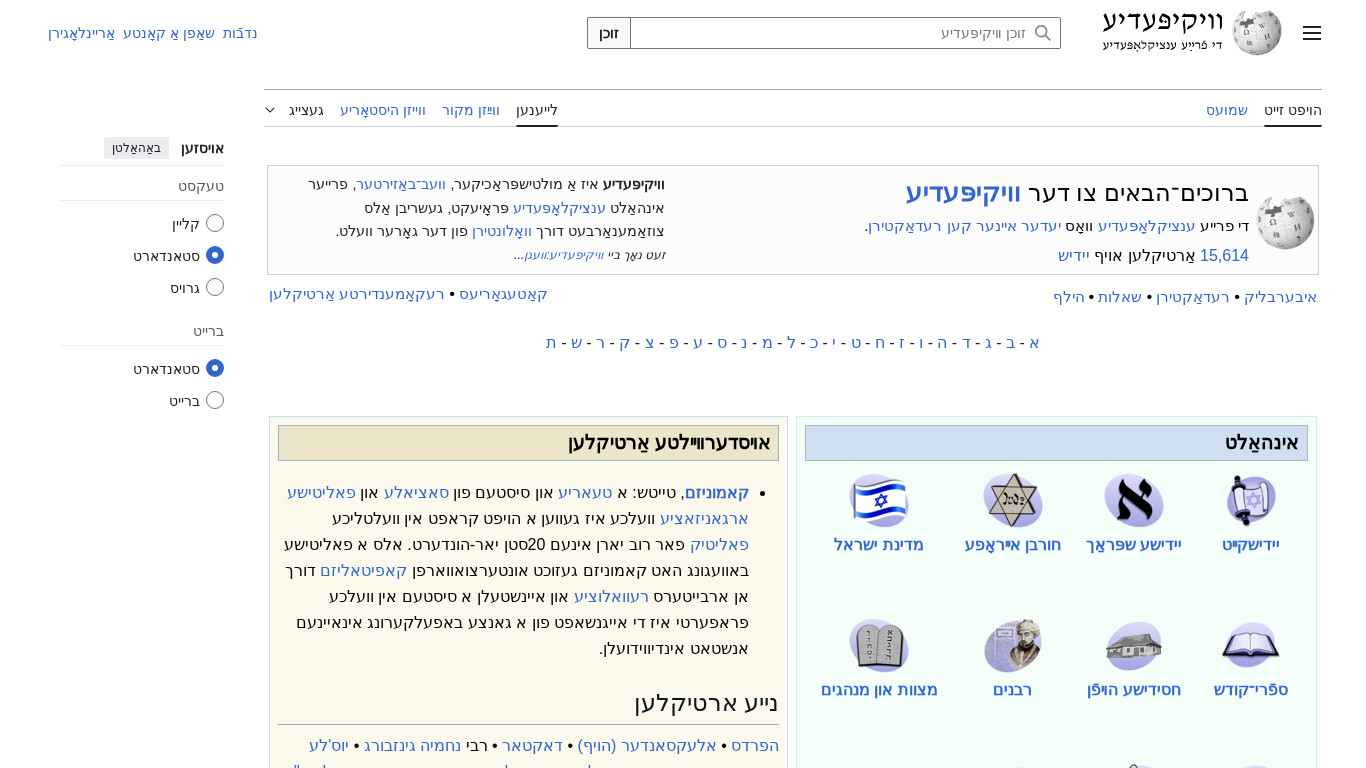Screen dimensions: 1366x768
Task: Open the חורבן אייראפע yellow star icon
Action: click(1013, 500)
